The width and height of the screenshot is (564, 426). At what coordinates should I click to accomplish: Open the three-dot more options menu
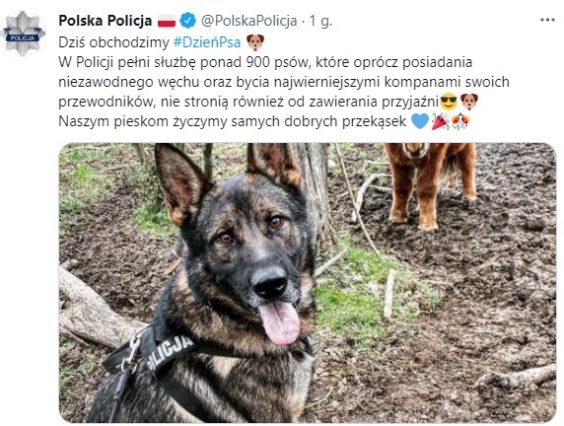click(547, 21)
